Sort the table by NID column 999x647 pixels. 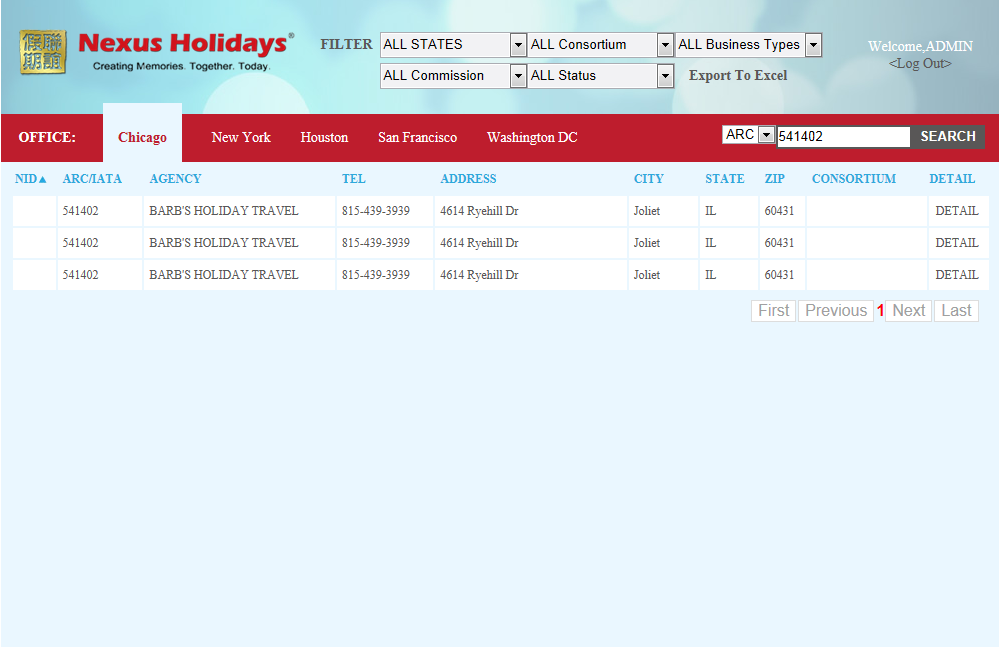(31, 179)
